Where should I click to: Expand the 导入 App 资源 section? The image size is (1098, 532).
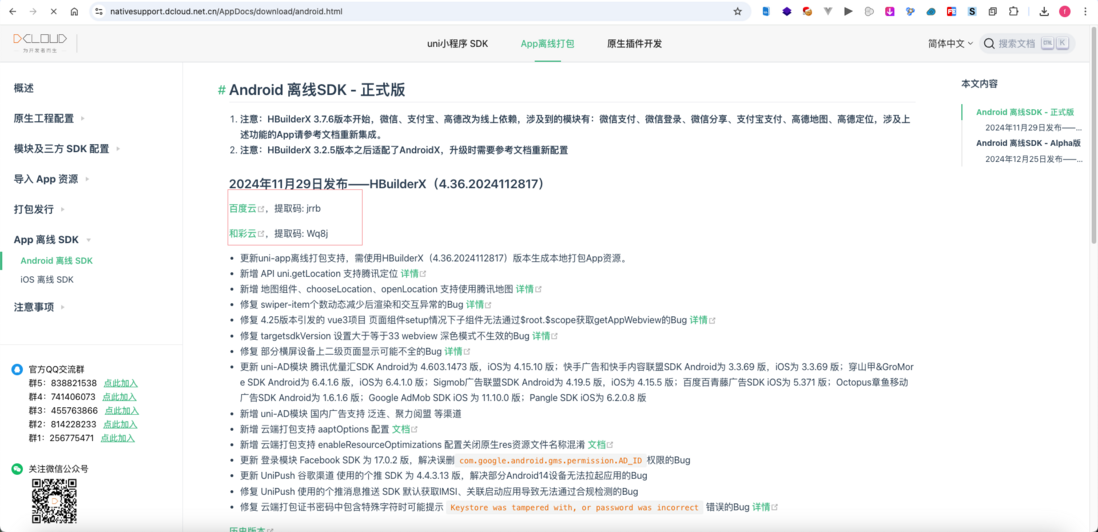pyautogui.click(x=51, y=178)
